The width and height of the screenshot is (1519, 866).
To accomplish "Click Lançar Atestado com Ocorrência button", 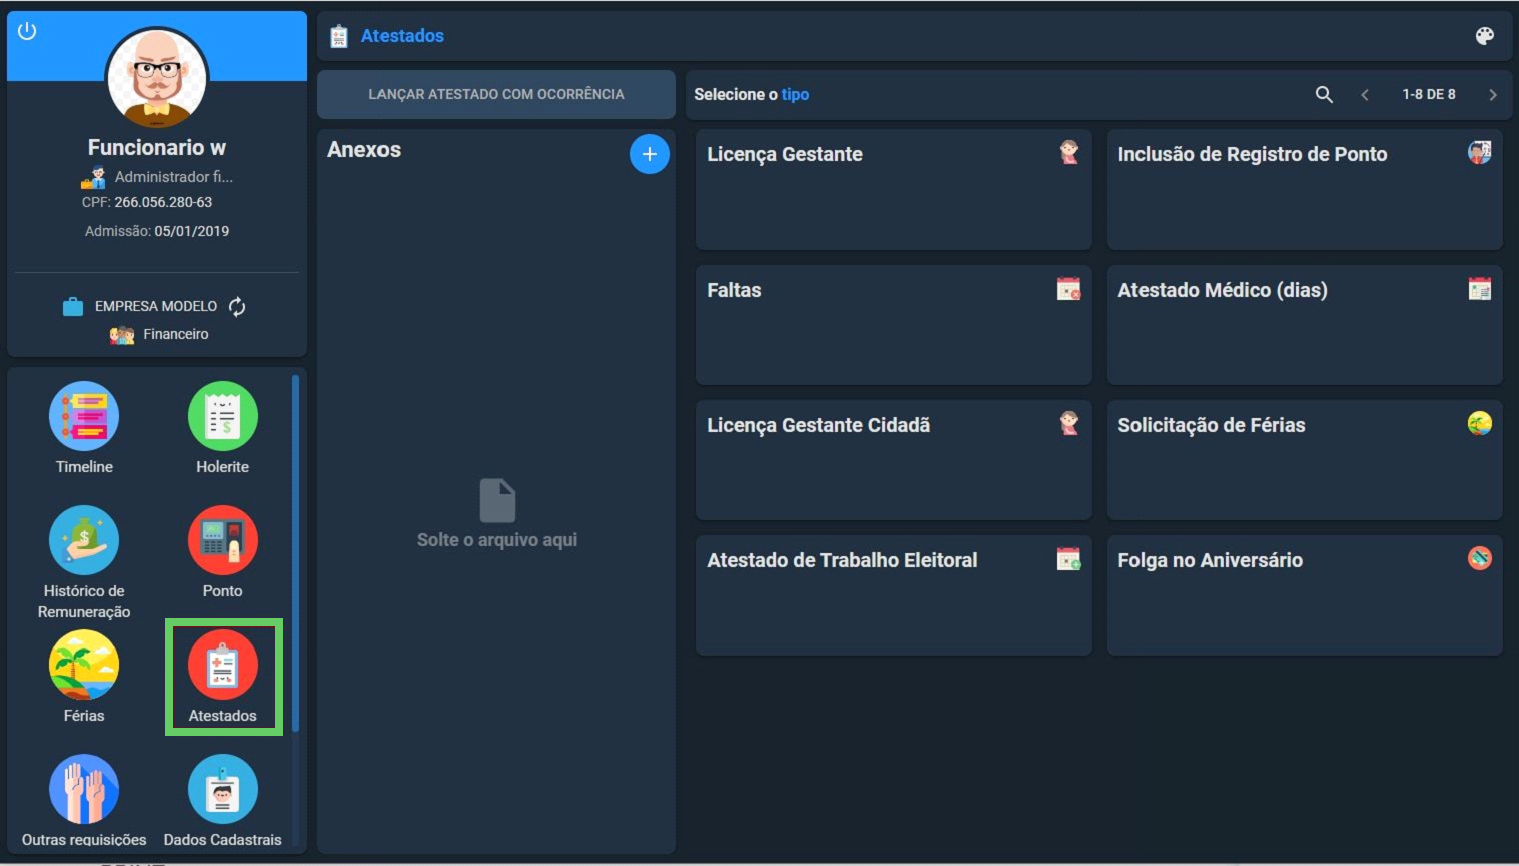I will click(496, 94).
